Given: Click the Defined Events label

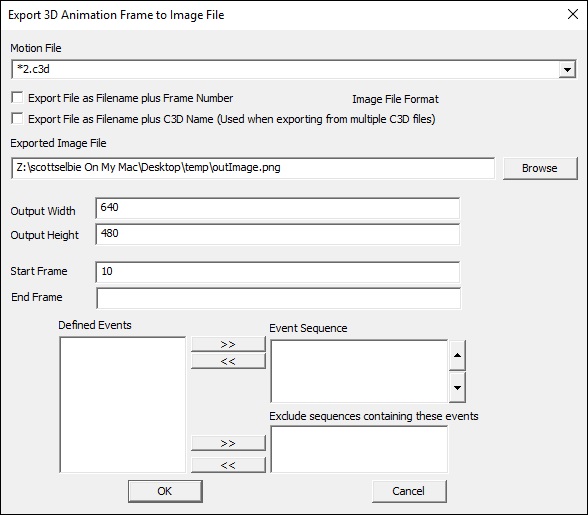Looking at the screenshot, I should coord(95,325).
